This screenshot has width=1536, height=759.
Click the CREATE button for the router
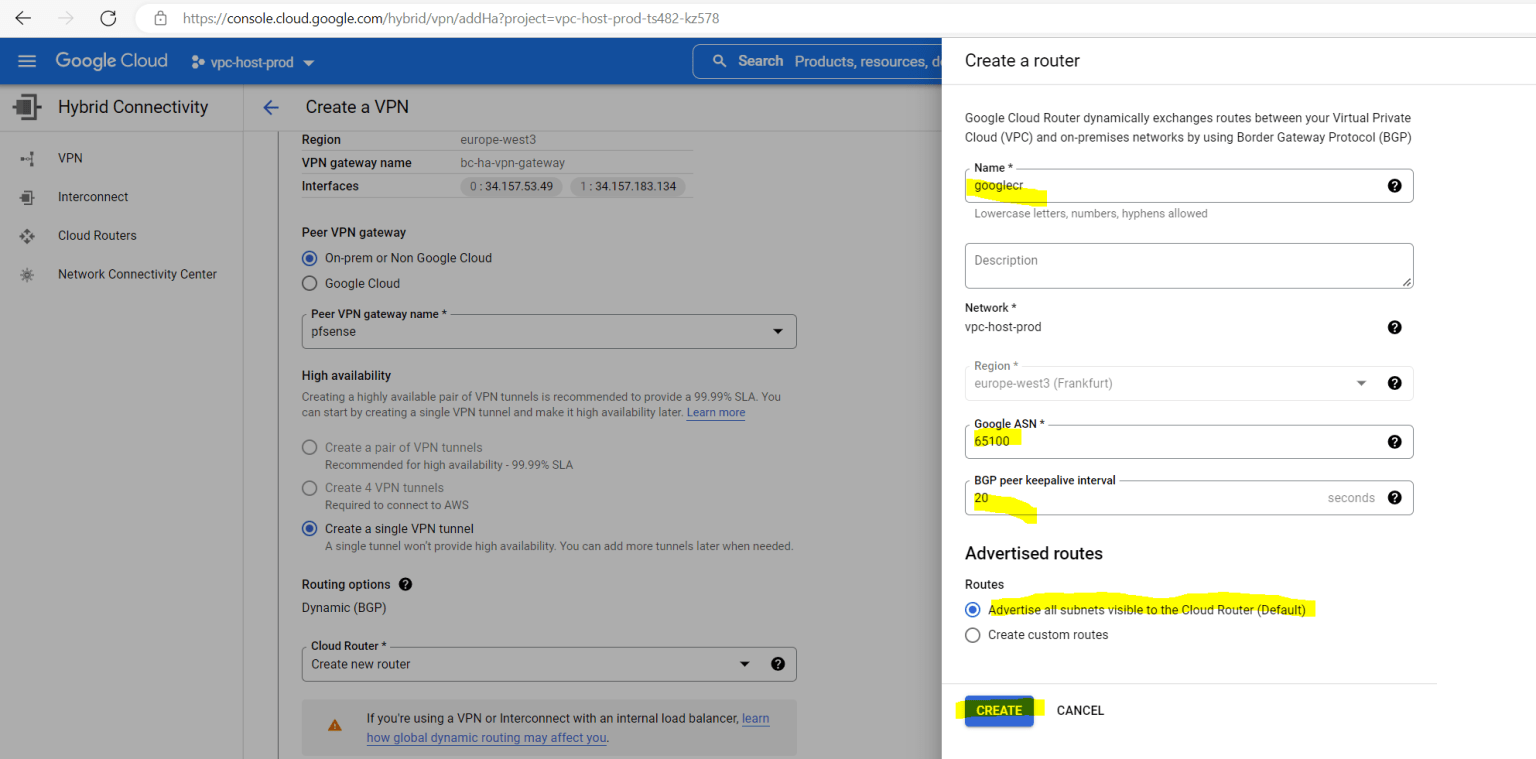point(998,710)
